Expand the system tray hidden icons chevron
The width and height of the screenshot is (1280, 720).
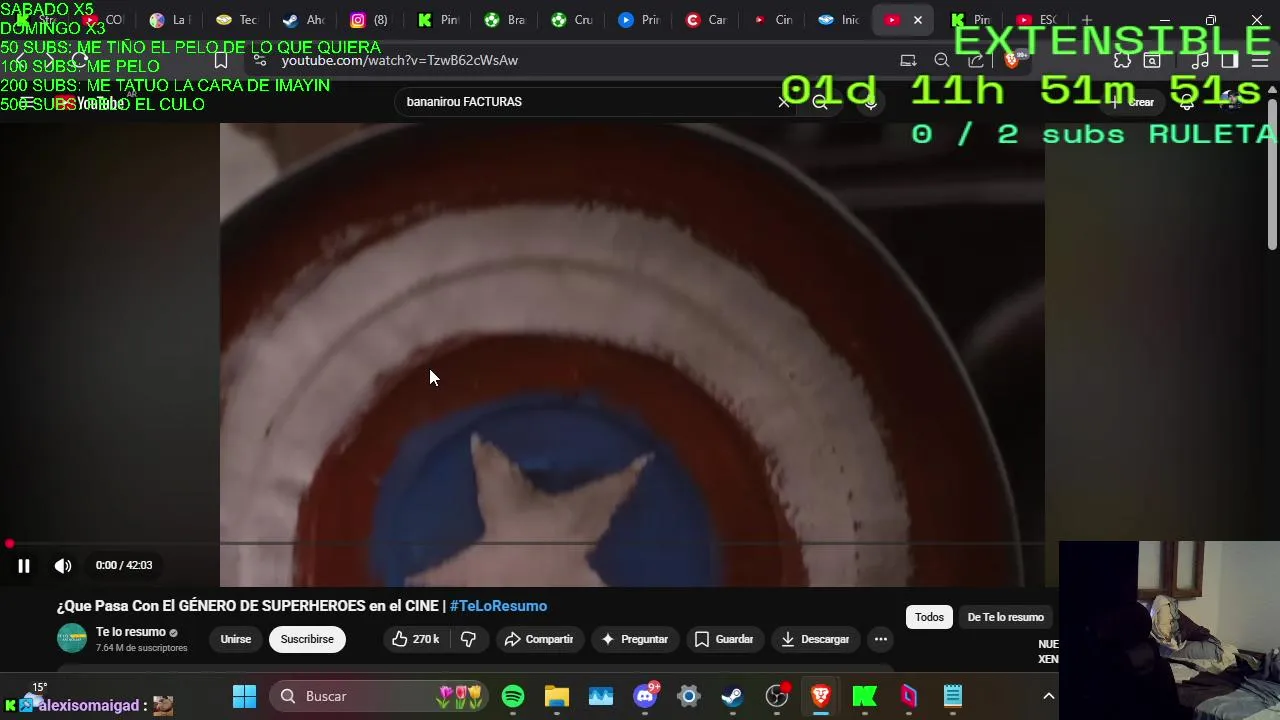click(x=1049, y=696)
